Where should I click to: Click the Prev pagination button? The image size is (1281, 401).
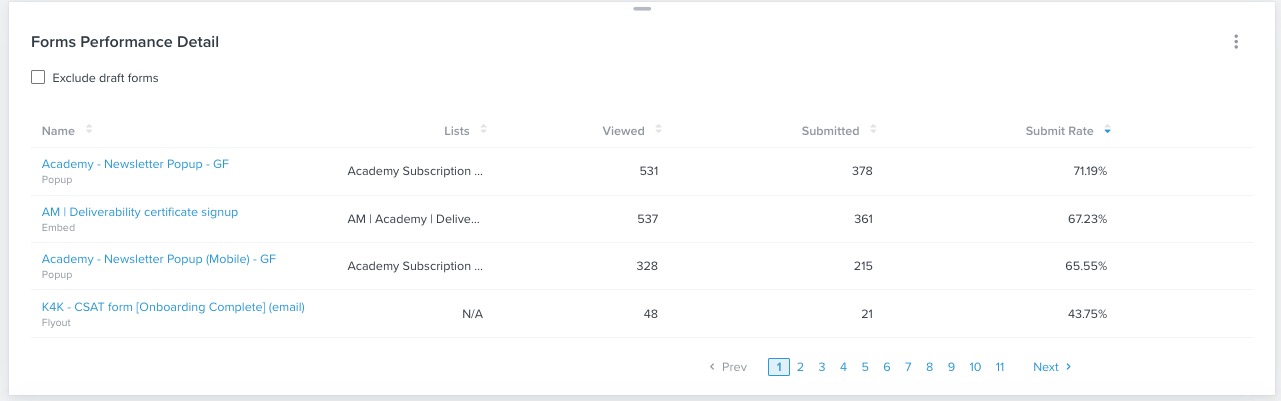(728, 367)
